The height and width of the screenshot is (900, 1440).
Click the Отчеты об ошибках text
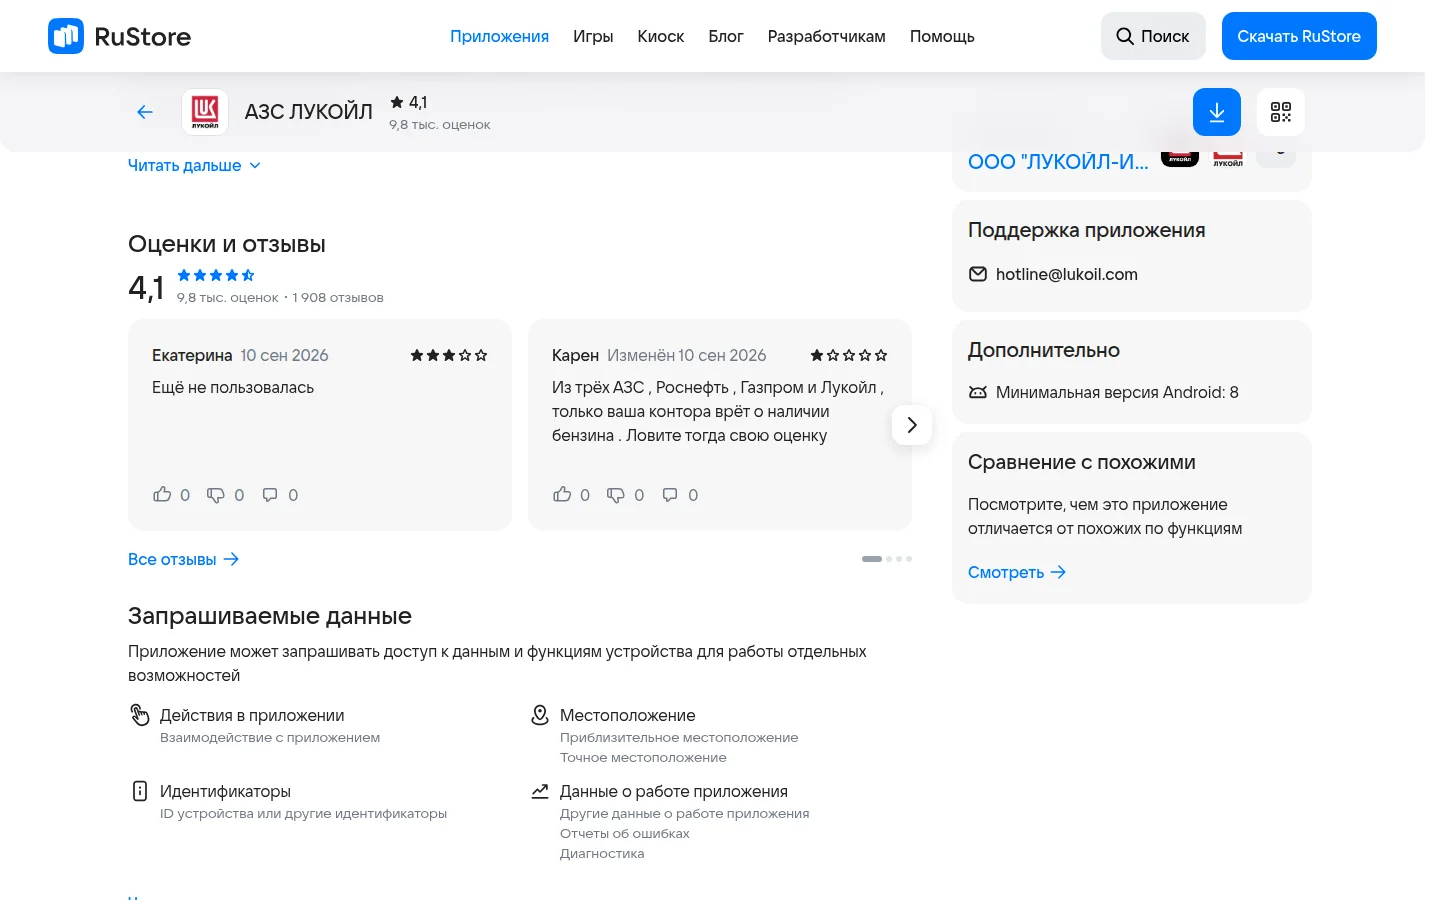[x=625, y=833]
